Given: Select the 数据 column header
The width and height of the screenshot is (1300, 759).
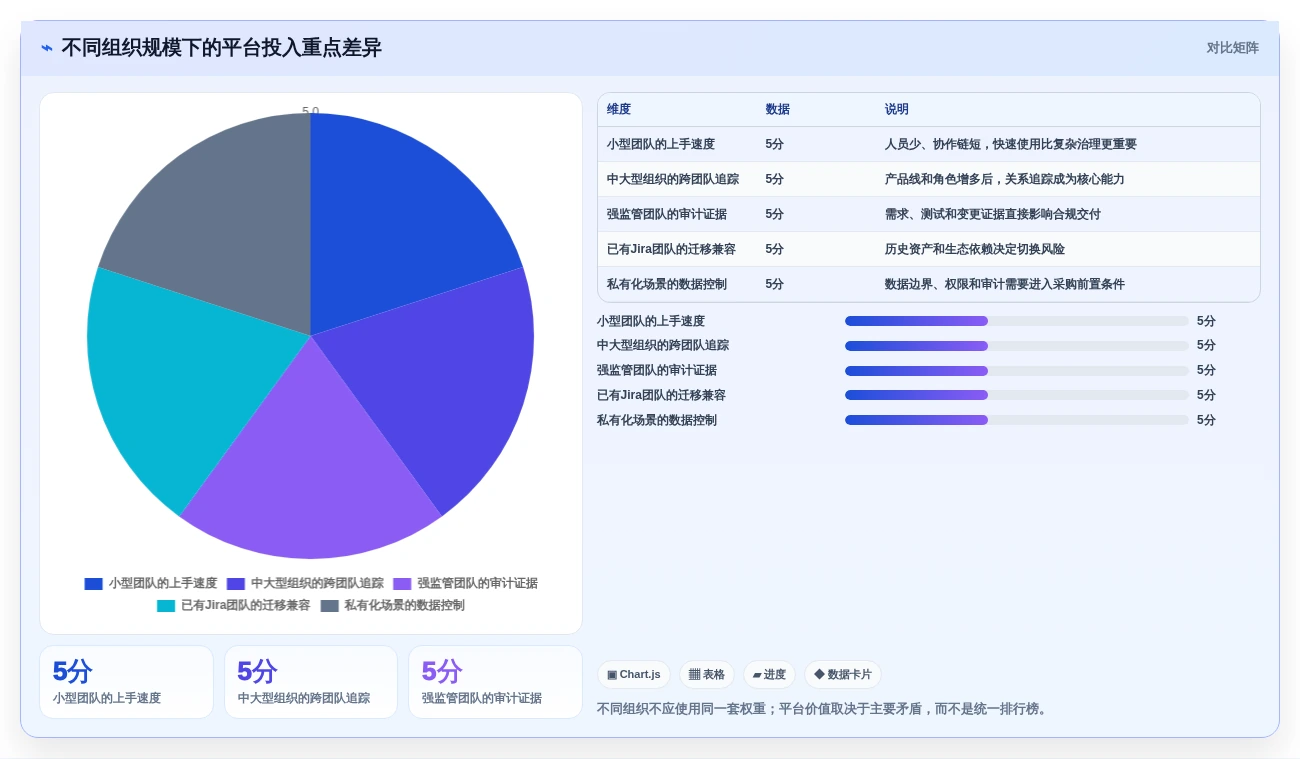Looking at the screenshot, I should [778, 110].
